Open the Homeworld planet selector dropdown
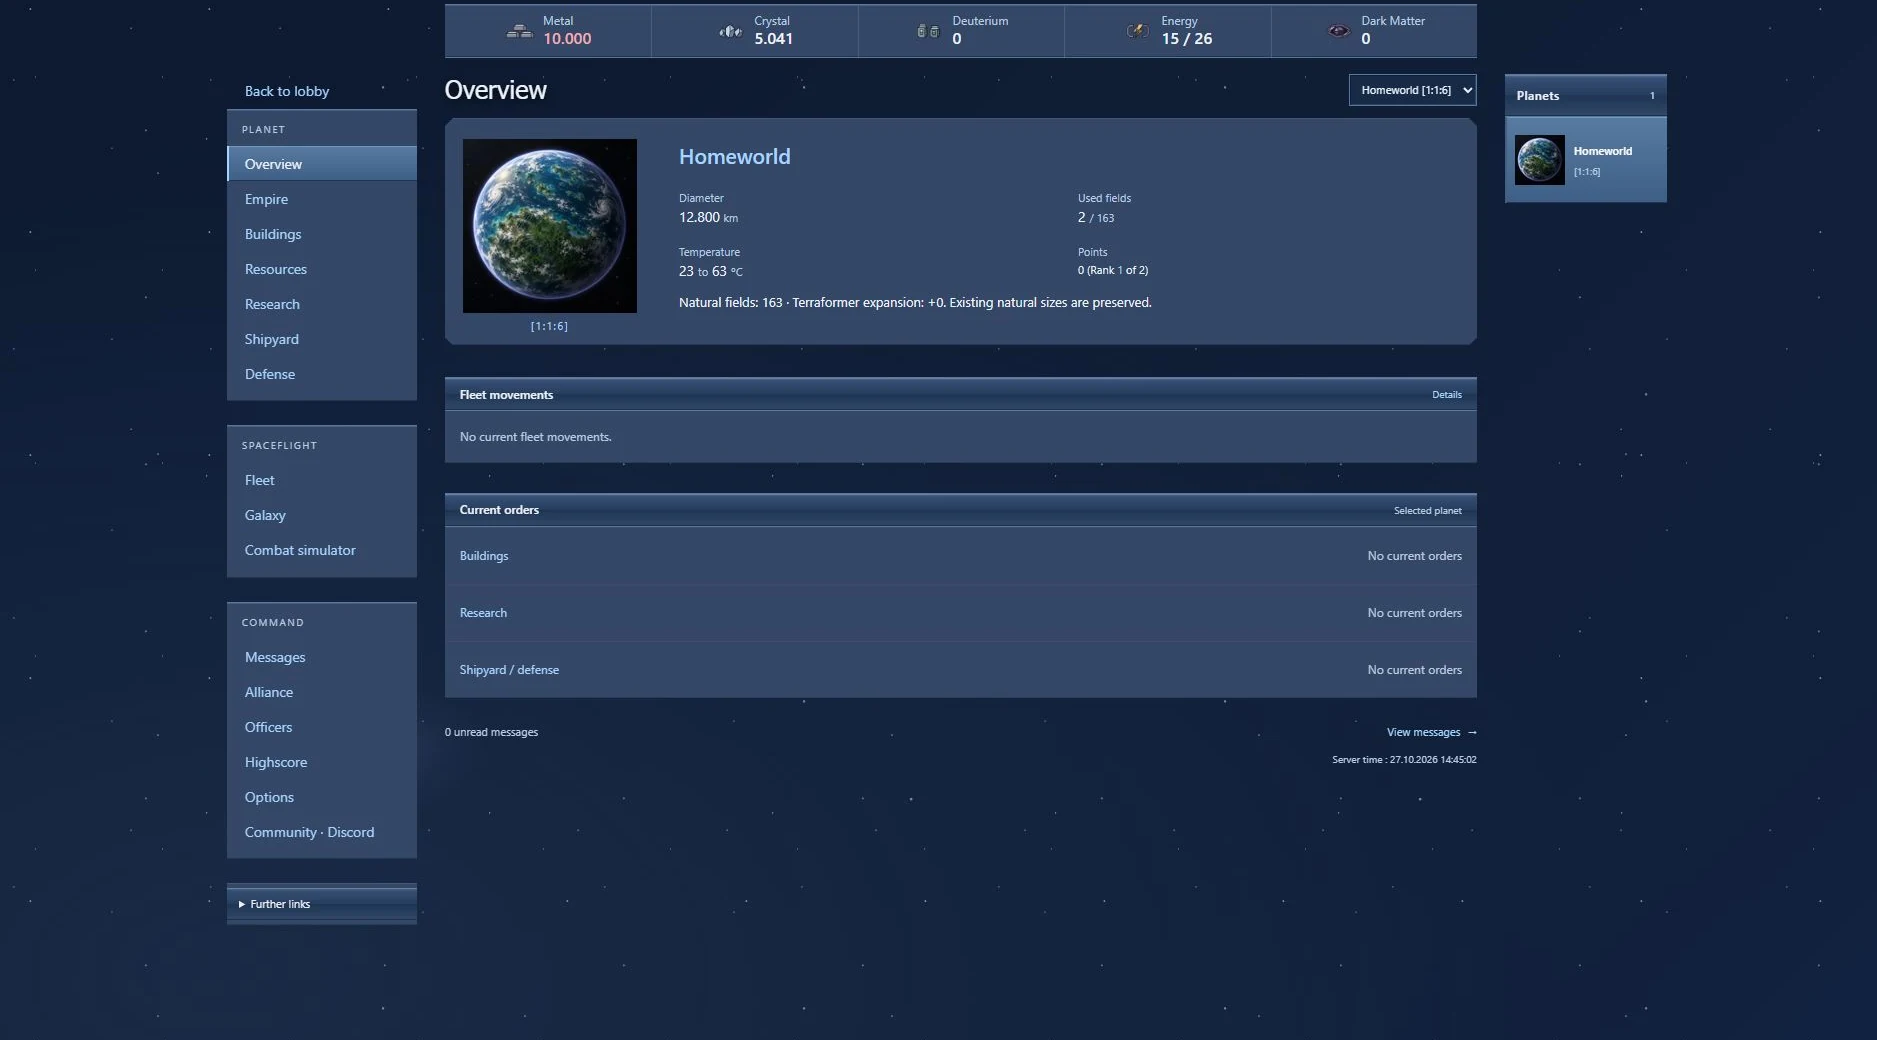The width and height of the screenshot is (1877, 1040). coord(1412,90)
